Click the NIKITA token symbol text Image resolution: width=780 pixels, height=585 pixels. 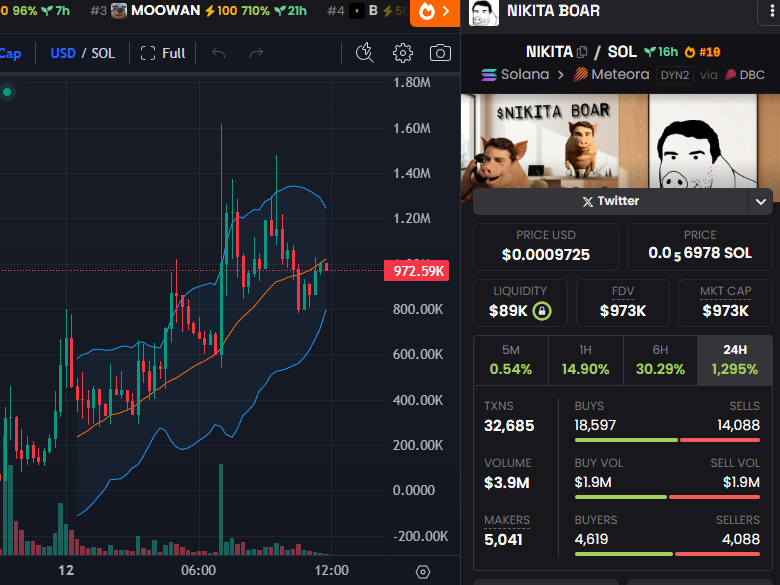(x=549, y=52)
